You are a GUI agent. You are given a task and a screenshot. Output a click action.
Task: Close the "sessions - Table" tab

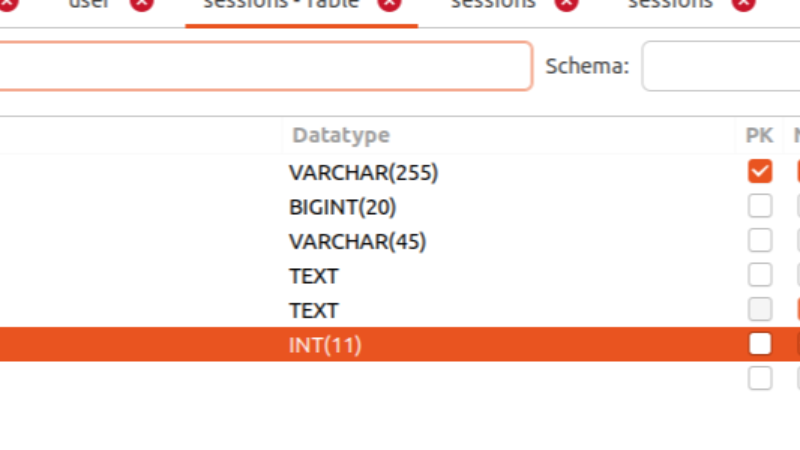tap(389, 3)
